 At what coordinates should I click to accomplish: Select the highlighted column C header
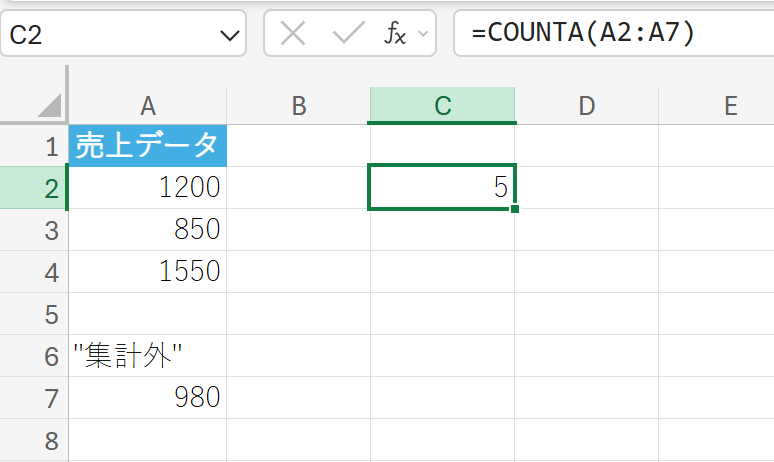[x=442, y=106]
